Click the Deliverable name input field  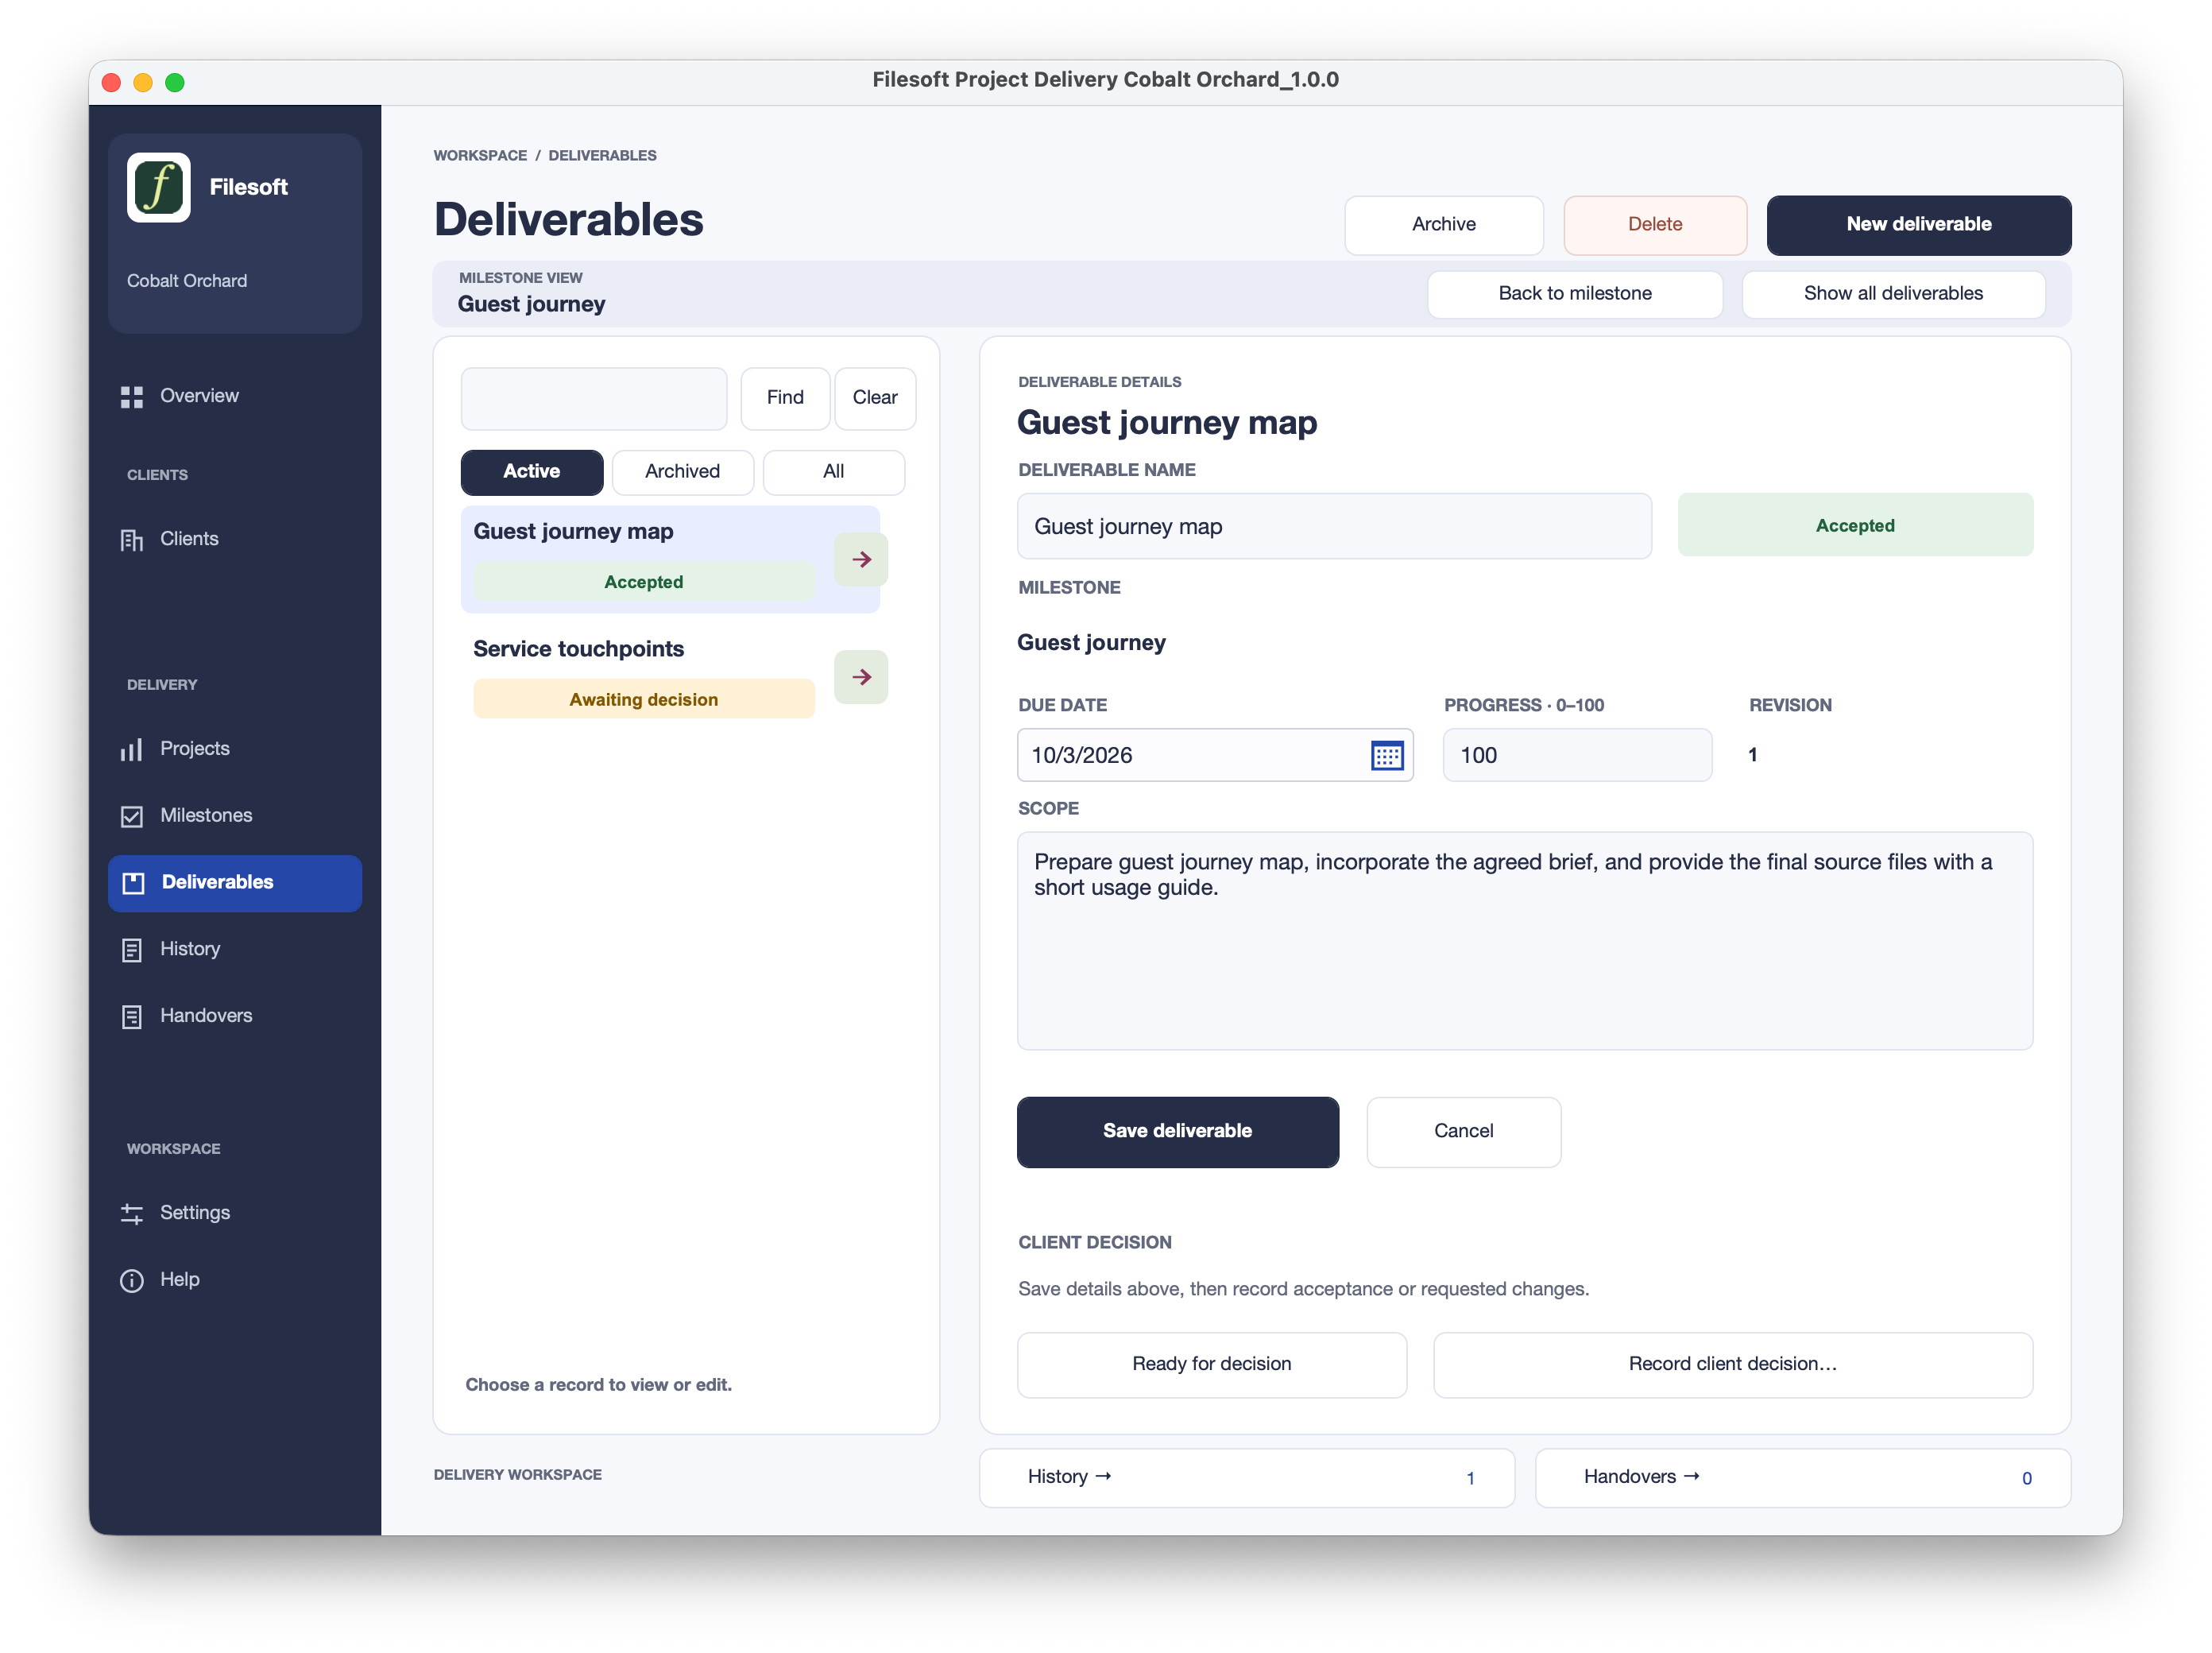[x=1334, y=527]
